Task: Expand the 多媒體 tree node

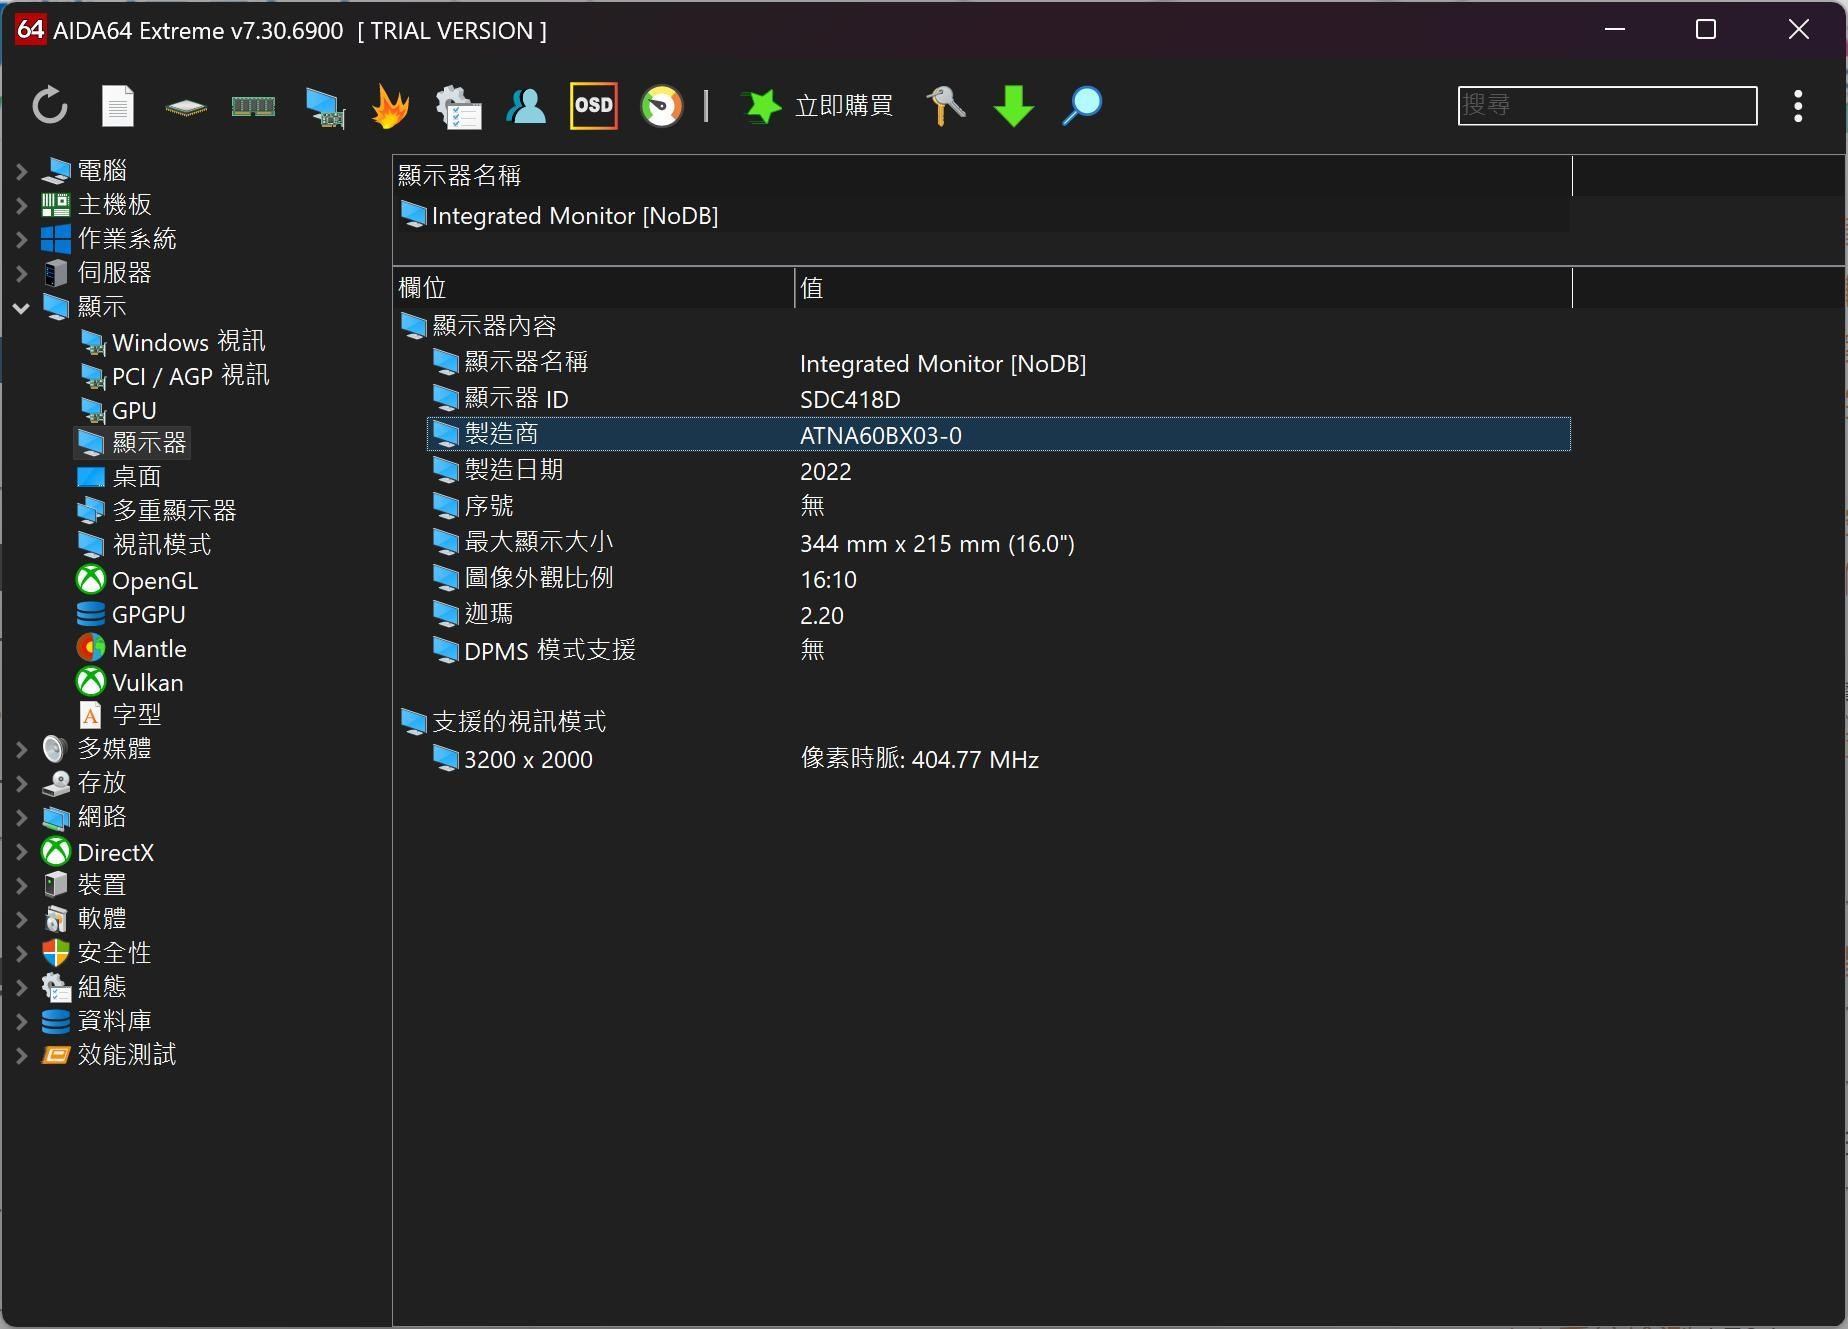Action: (21, 750)
